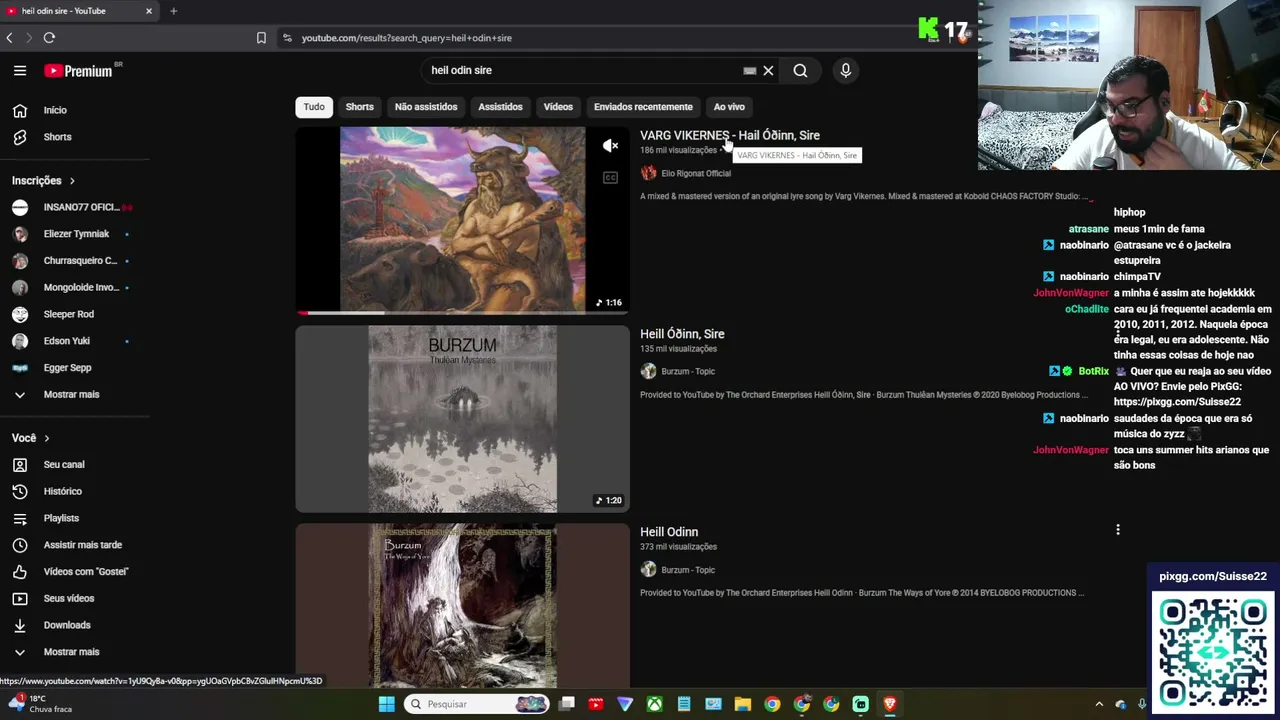
Task: Open the YouTube hamburger guide menu
Action: (20, 71)
